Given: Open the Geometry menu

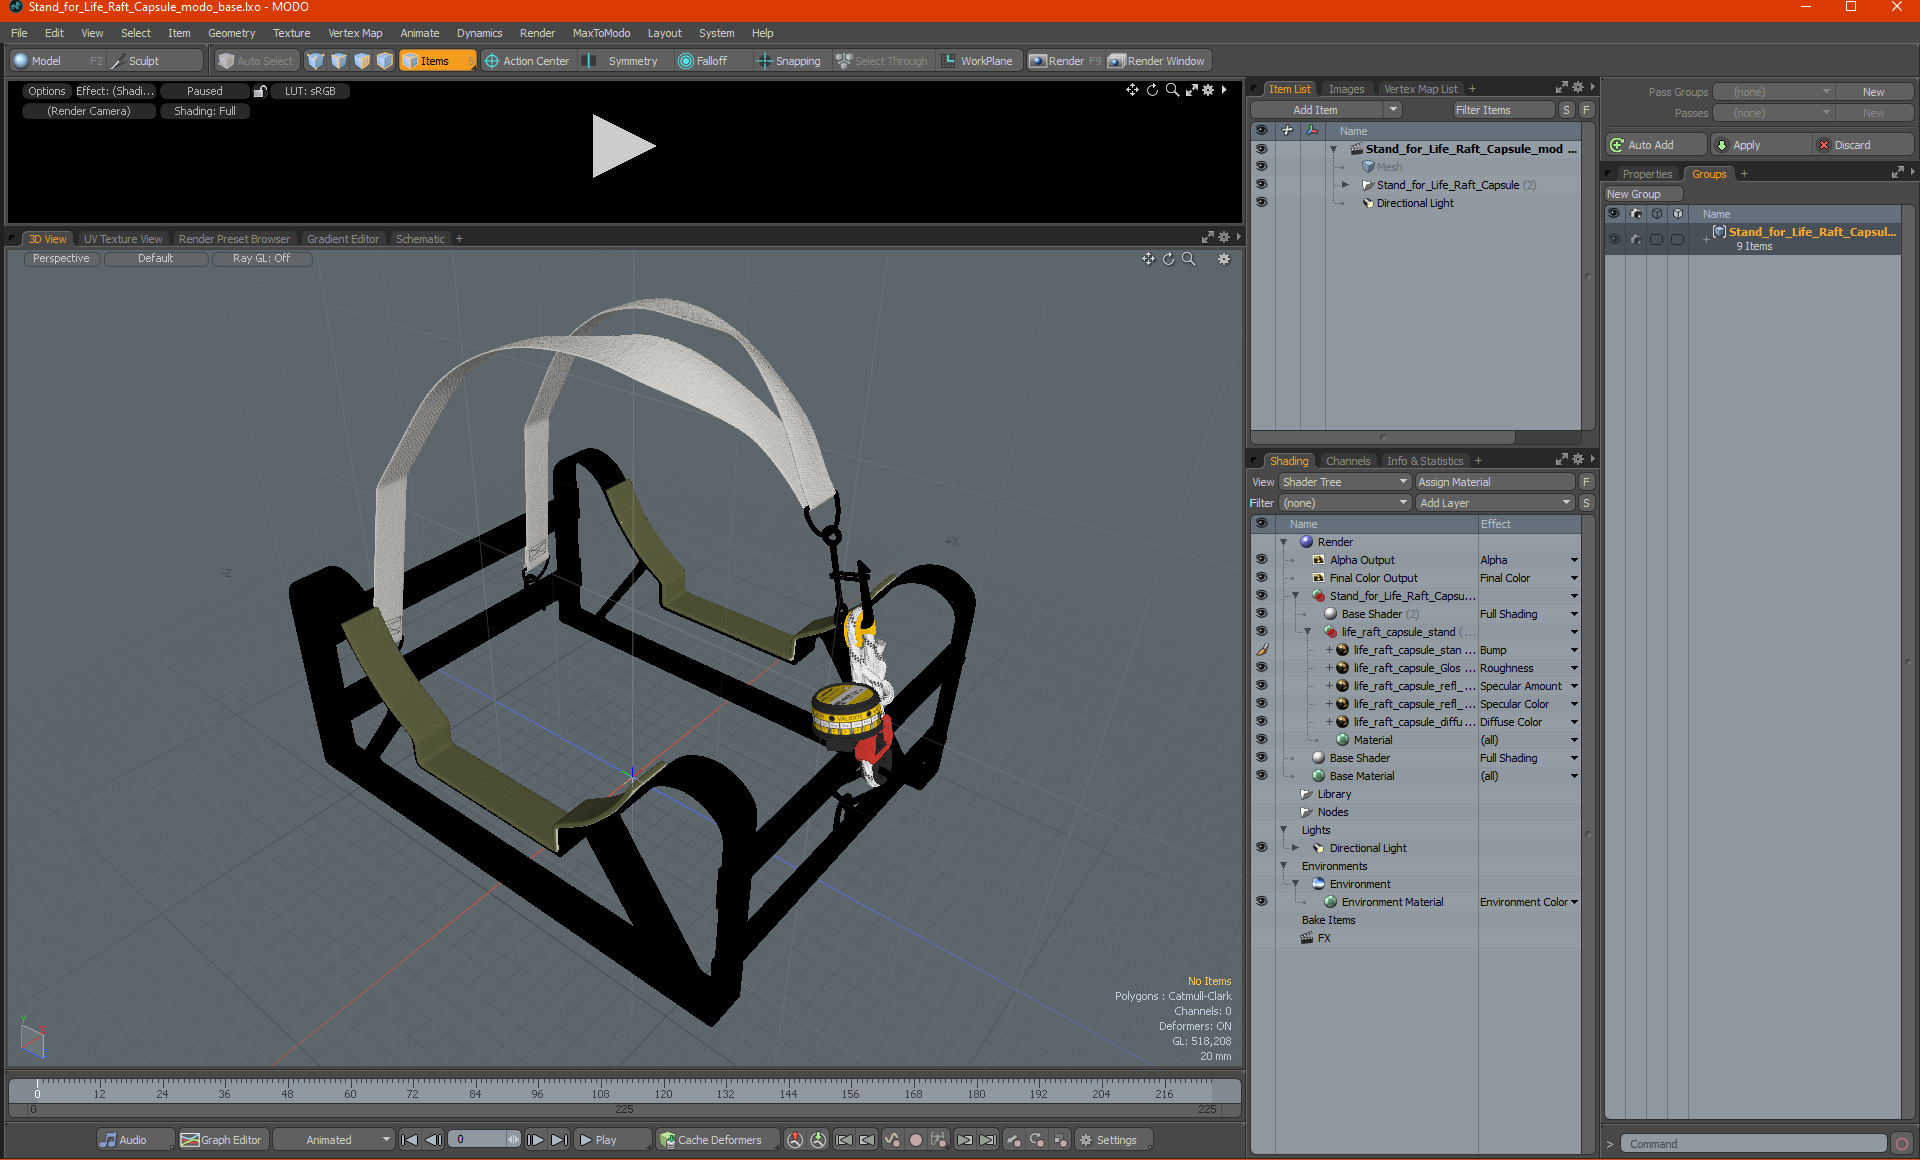Looking at the screenshot, I should 231,33.
